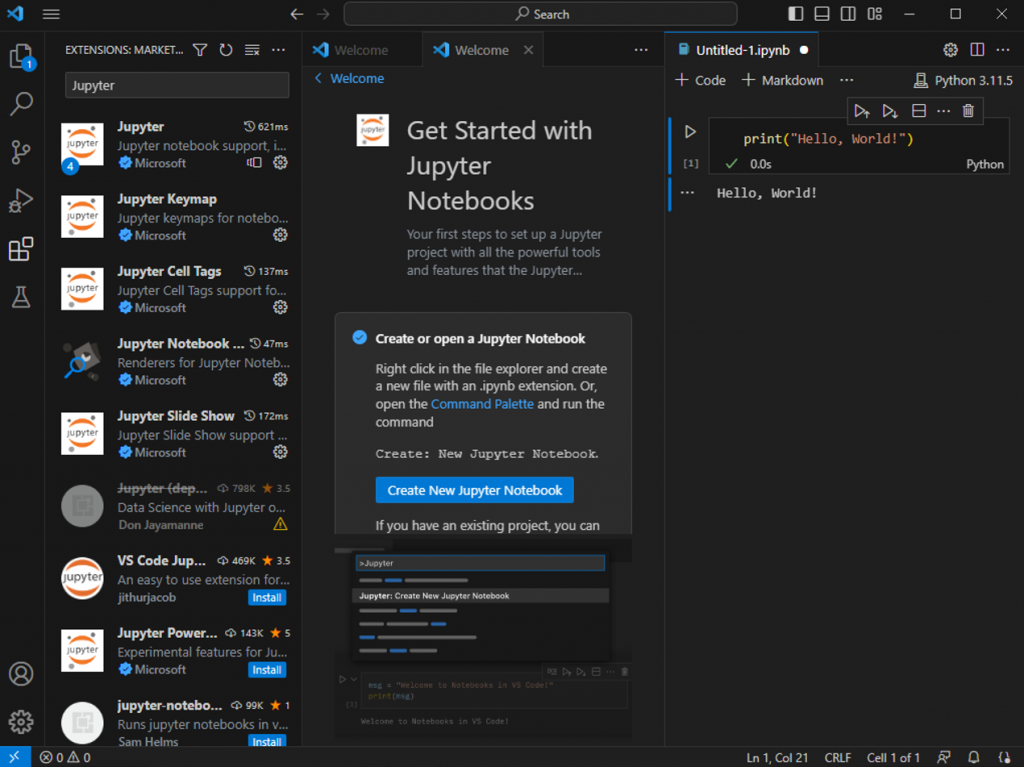The height and width of the screenshot is (767, 1024).
Task: Split the cell icon
Action: [919, 111]
